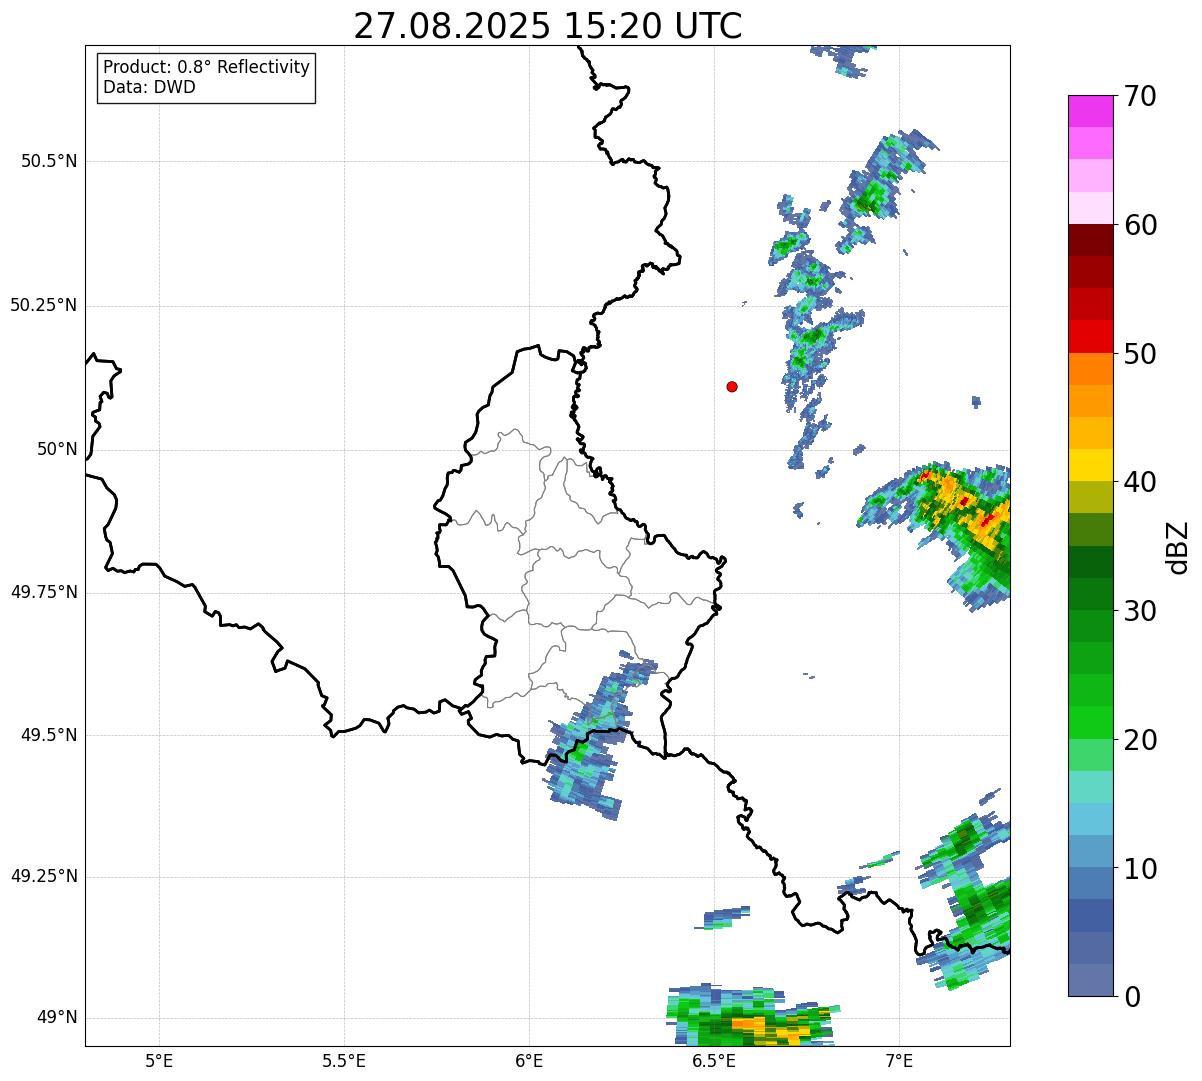
Task: Select the plot title '27.08.2025 15:20 UTC'
Action: [548, 26]
